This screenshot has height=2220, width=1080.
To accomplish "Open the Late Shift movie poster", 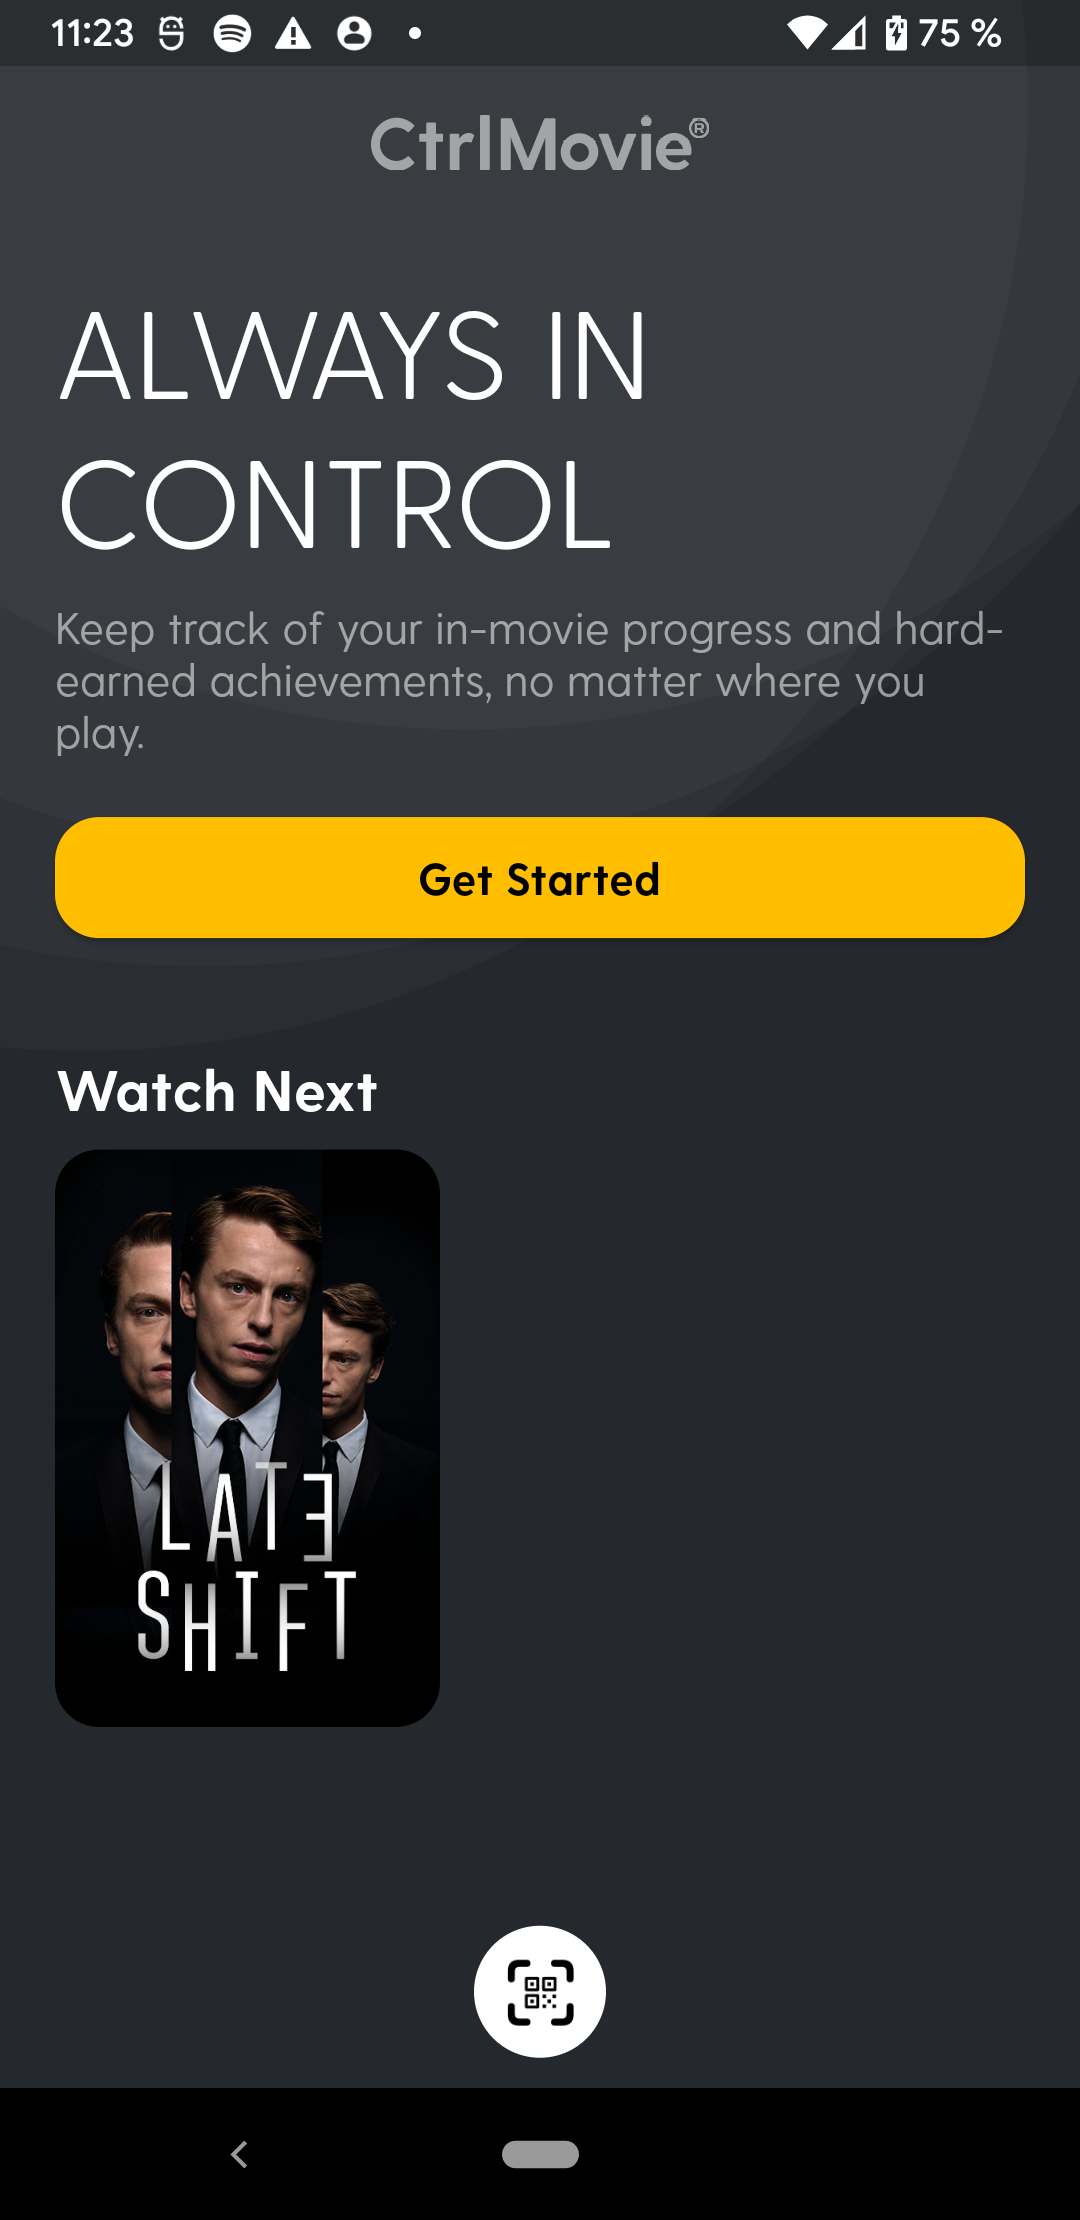I will point(247,1438).
